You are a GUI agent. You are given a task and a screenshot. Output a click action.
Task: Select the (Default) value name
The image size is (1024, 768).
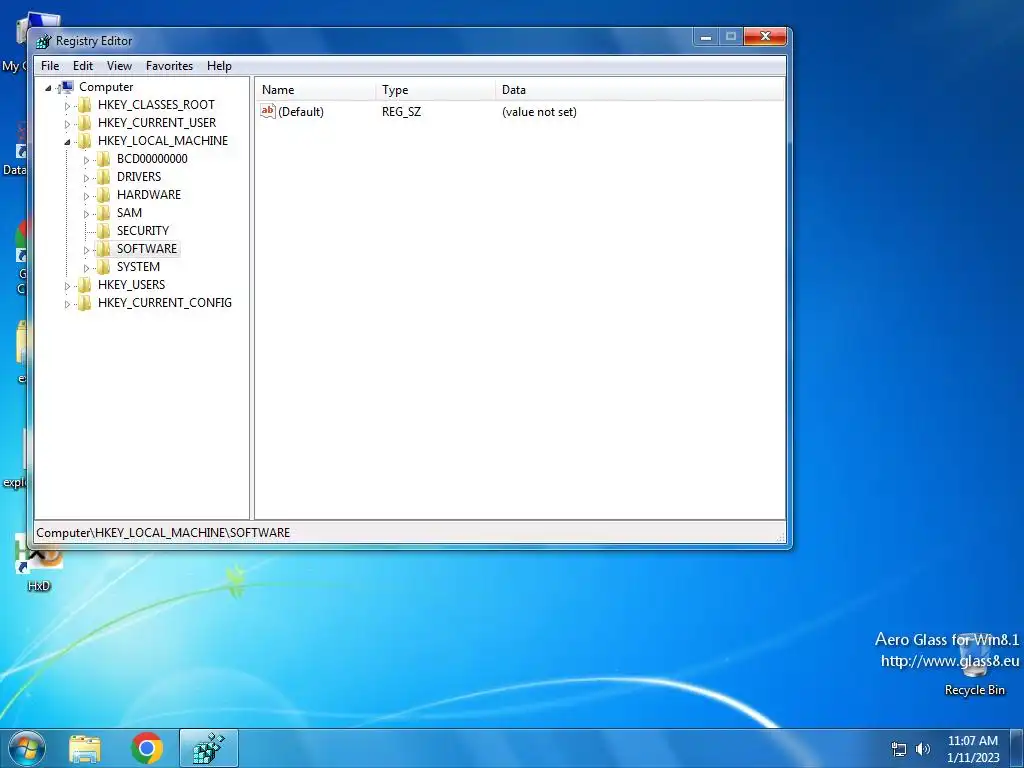(x=300, y=112)
